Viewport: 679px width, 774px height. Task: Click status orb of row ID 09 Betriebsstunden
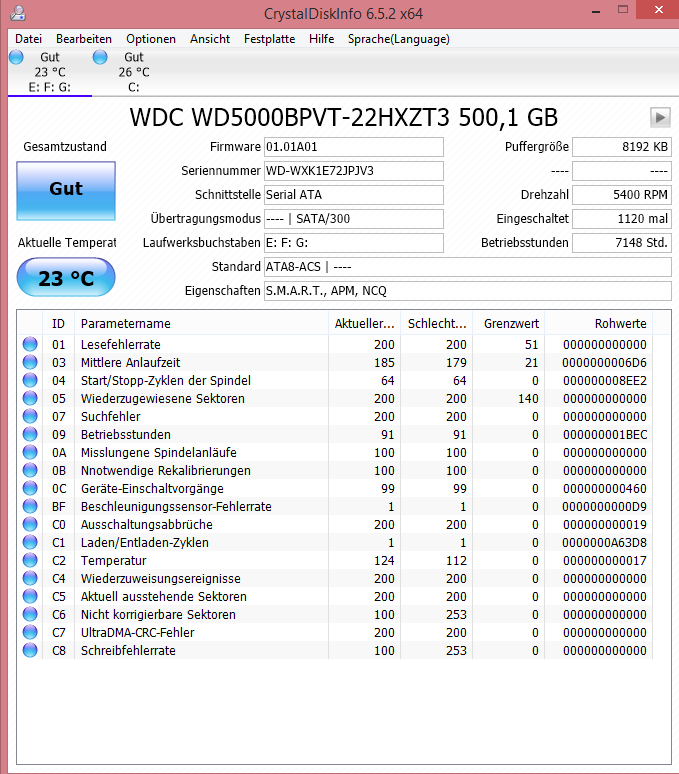[x=30, y=434]
